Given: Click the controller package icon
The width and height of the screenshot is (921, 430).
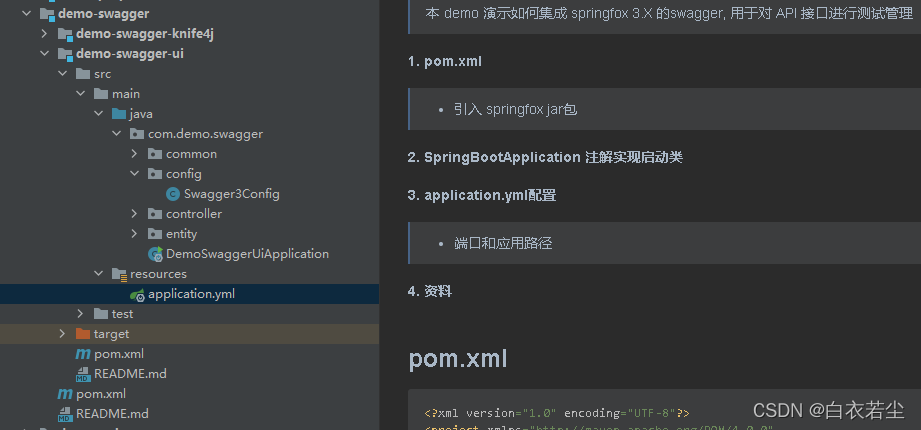Looking at the screenshot, I should point(155,213).
